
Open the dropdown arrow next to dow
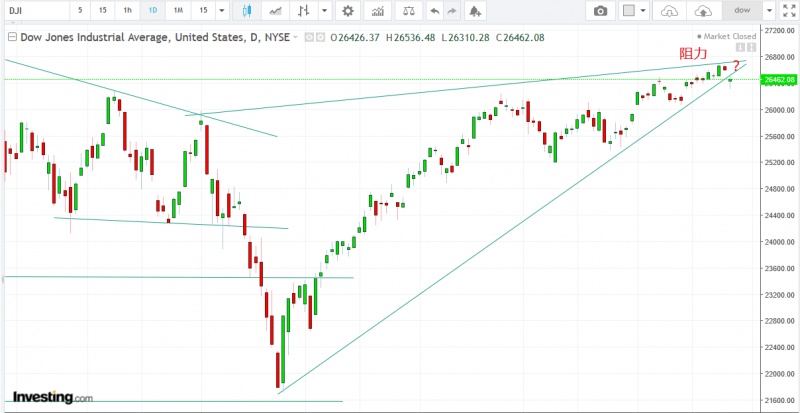point(767,11)
